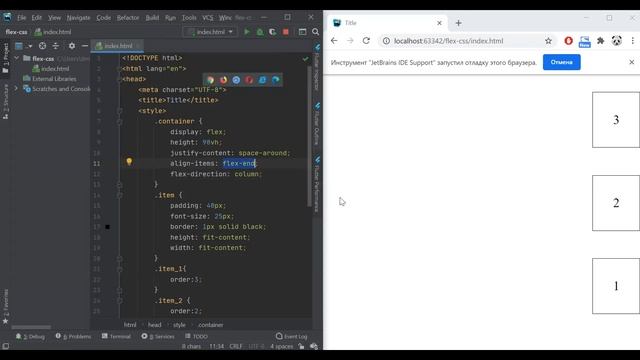Screen dimensions: 640x360
Task: Select index.html in the project tree
Action: click(x=51, y=69)
